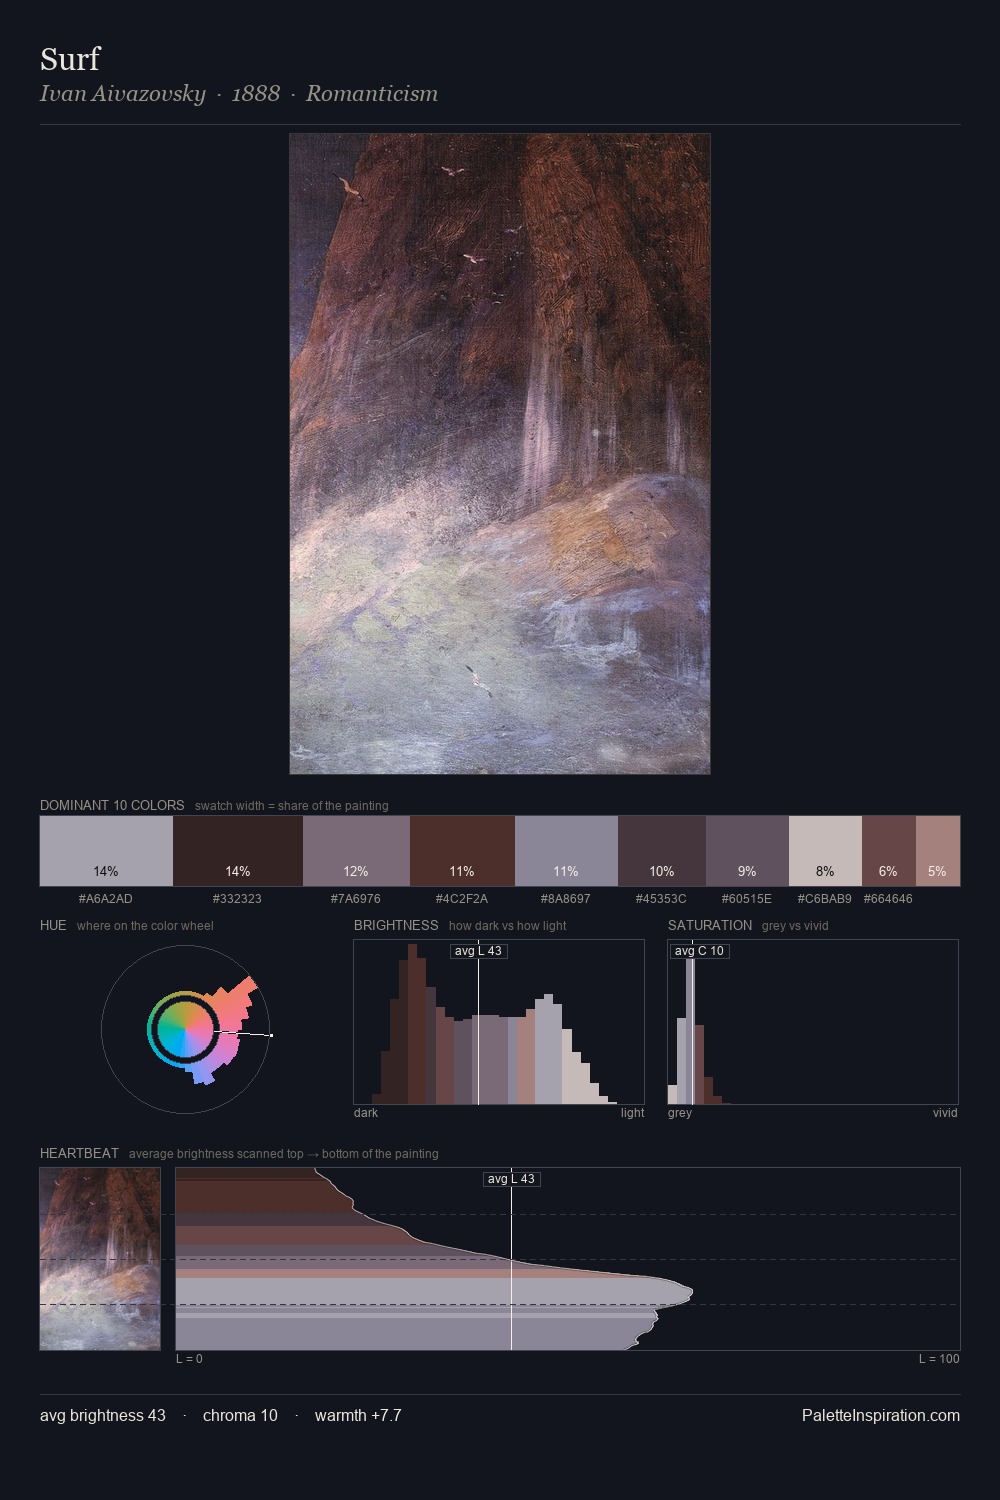Choose the light #C6BAB9 8% swatch
The height and width of the screenshot is (1500, 1000).
coord(825,851)
